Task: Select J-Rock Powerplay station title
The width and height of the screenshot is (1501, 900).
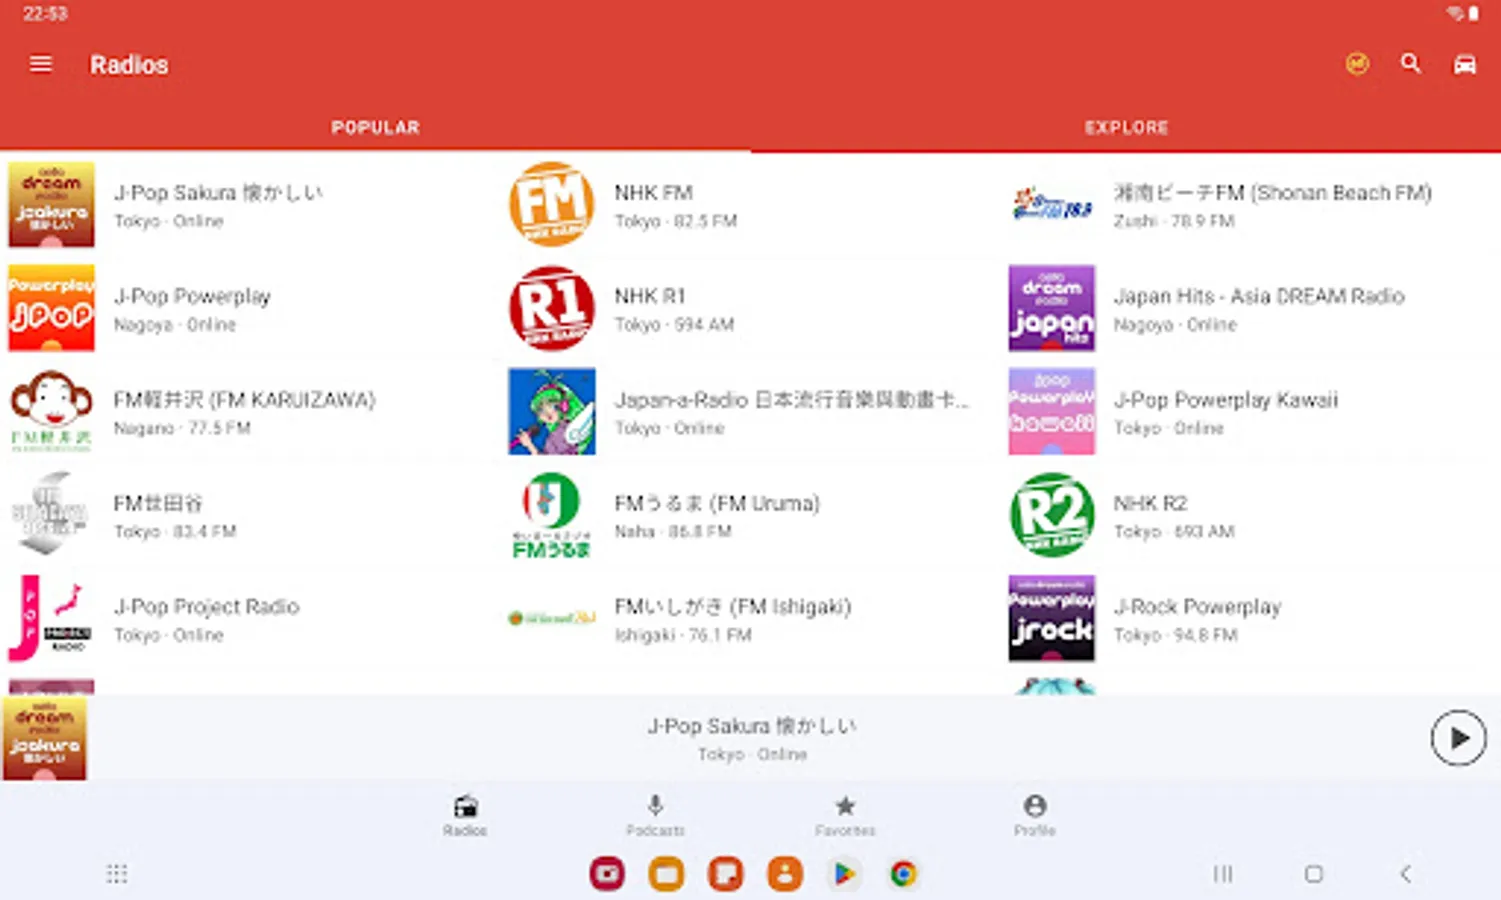Action: tap(1197, 607)
